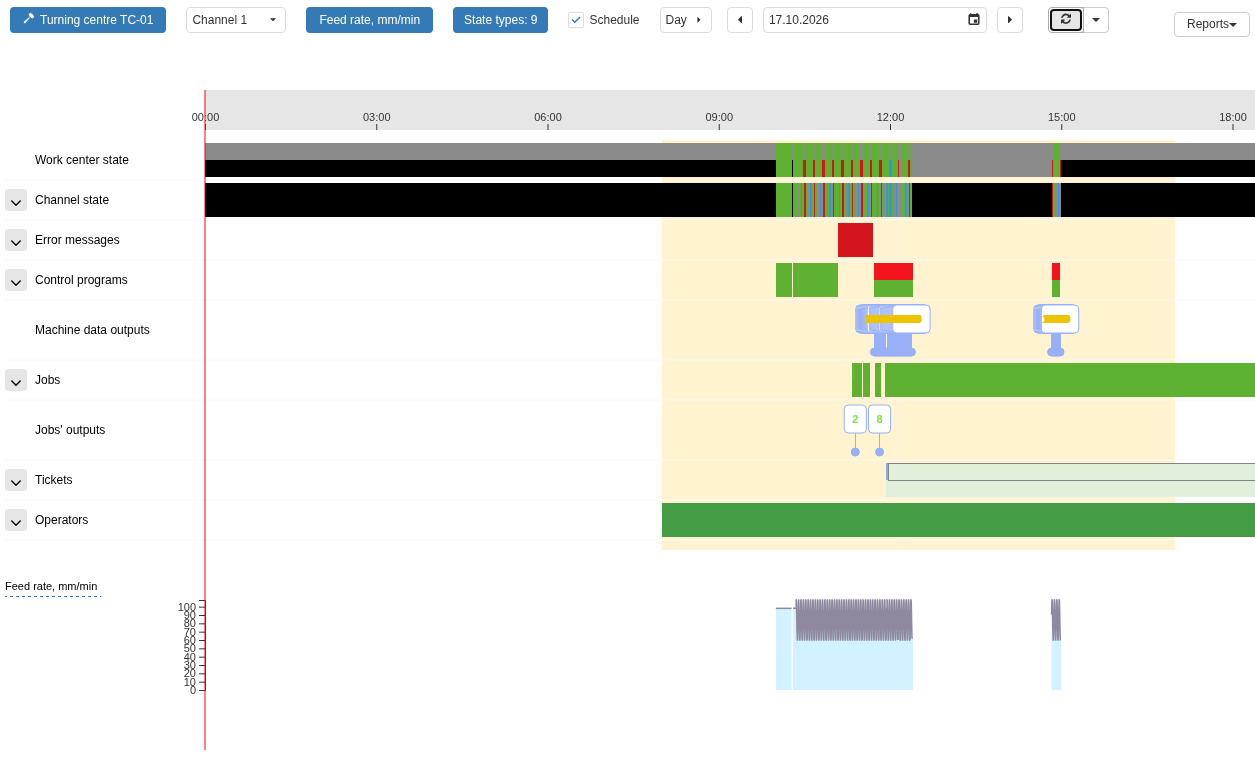
Task: Go to previous day arrow
Action: [x=740, y=20]
